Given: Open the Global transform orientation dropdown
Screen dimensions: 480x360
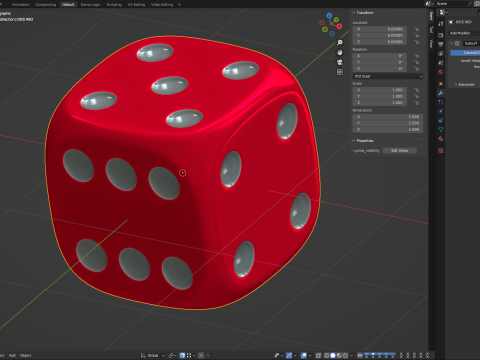Looking at the screenshot, I should point(152,355).
